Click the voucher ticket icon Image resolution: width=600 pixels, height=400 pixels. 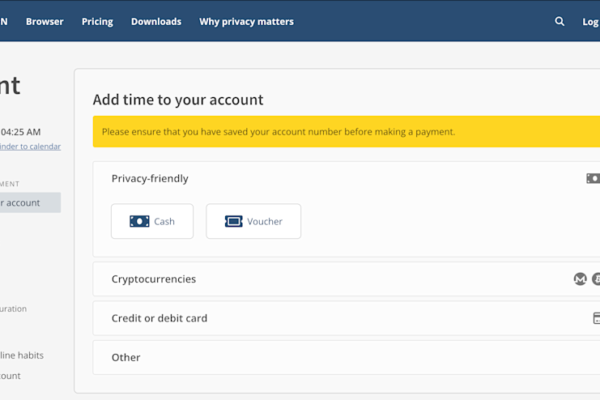tap(233, 221)
